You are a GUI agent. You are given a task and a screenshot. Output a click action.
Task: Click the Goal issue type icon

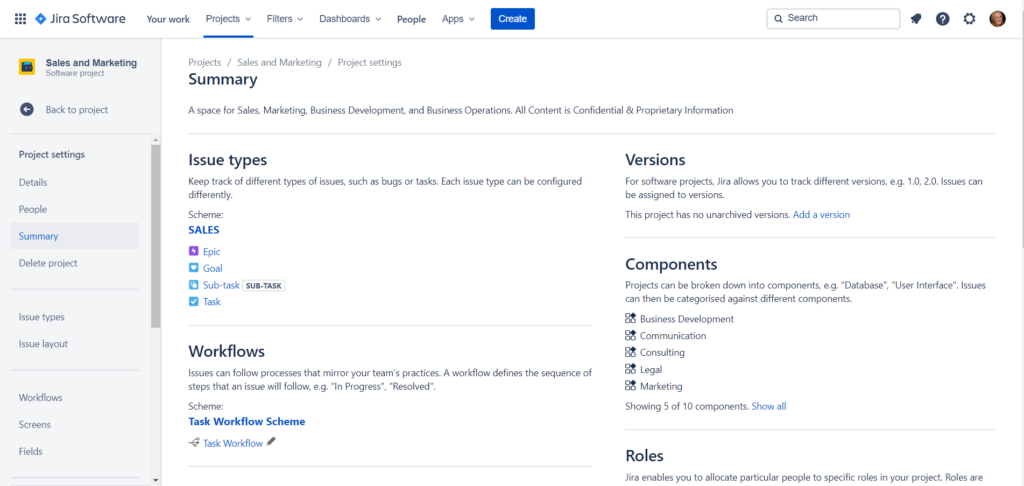click(193, 268)
